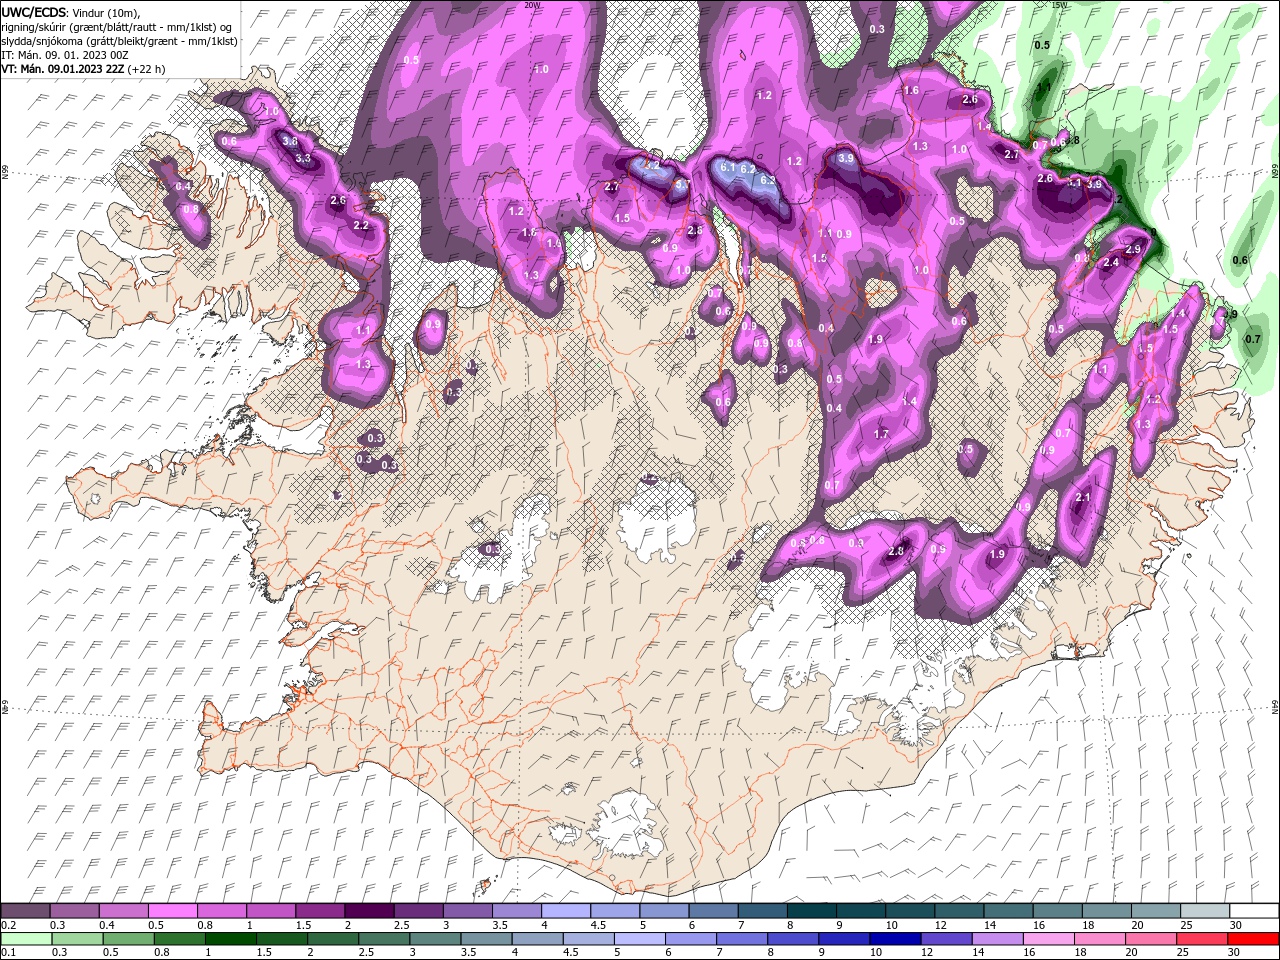Image resolution: width=1280 pixels, height=960 pixels.
Task: Pick the darkest green rain swatch right of 1
Action: coord(232,939)
